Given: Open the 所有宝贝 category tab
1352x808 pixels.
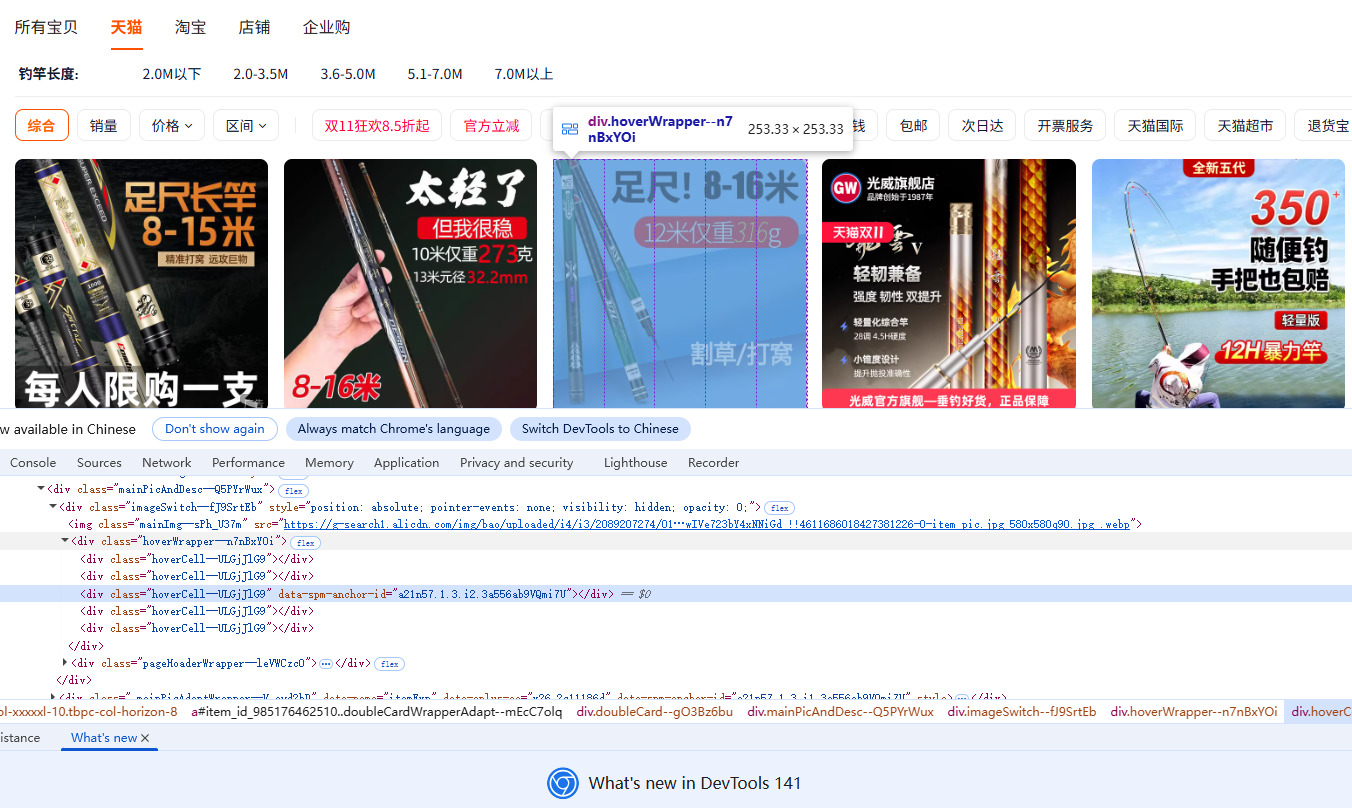Looking at the screenshot, I should point(46,27).
